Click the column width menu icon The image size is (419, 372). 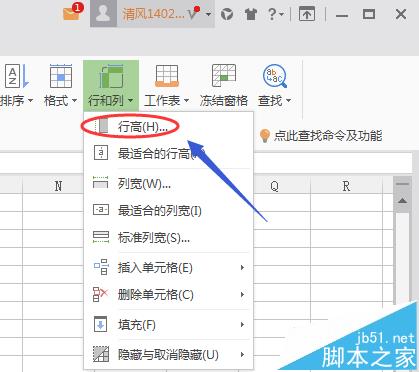[101, 183]
